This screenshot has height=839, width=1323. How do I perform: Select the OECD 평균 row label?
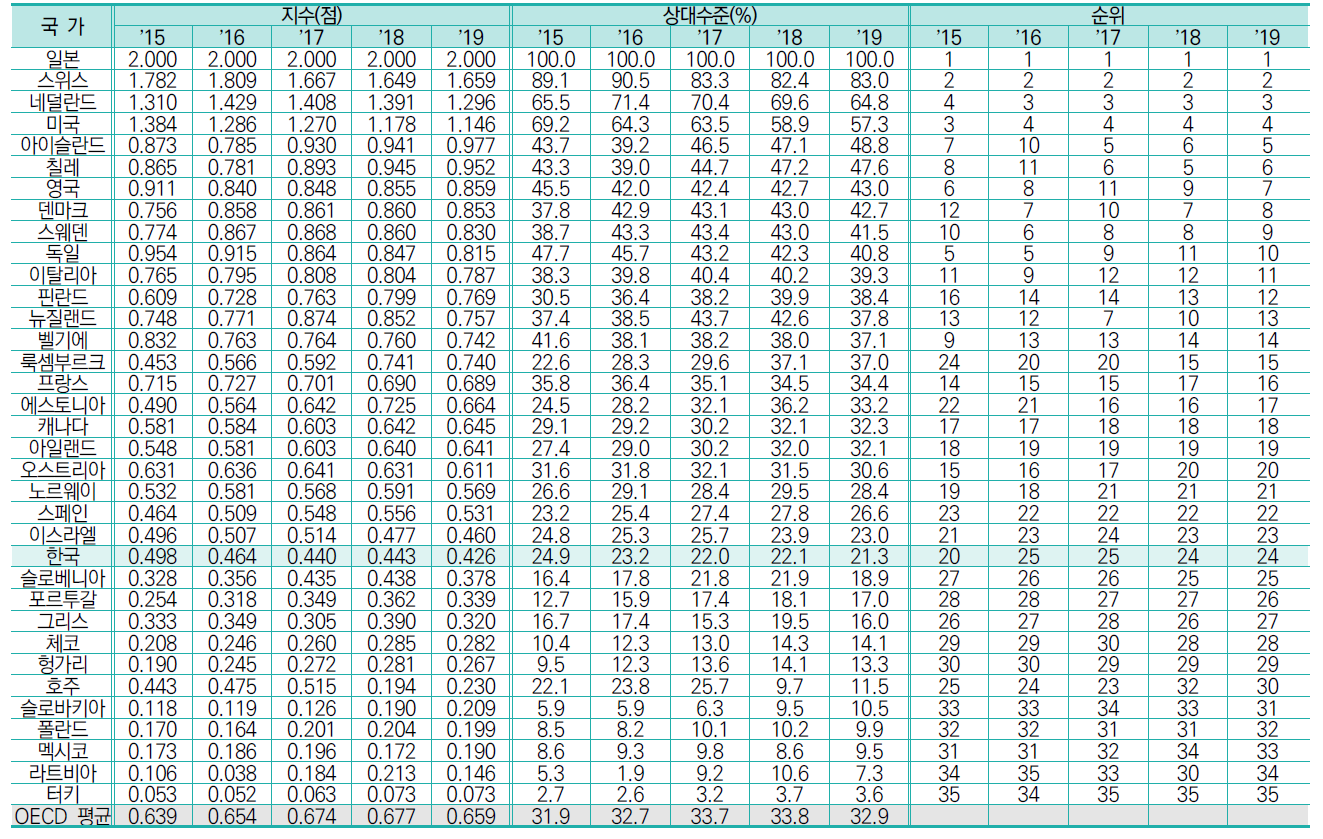click(62, 818)
